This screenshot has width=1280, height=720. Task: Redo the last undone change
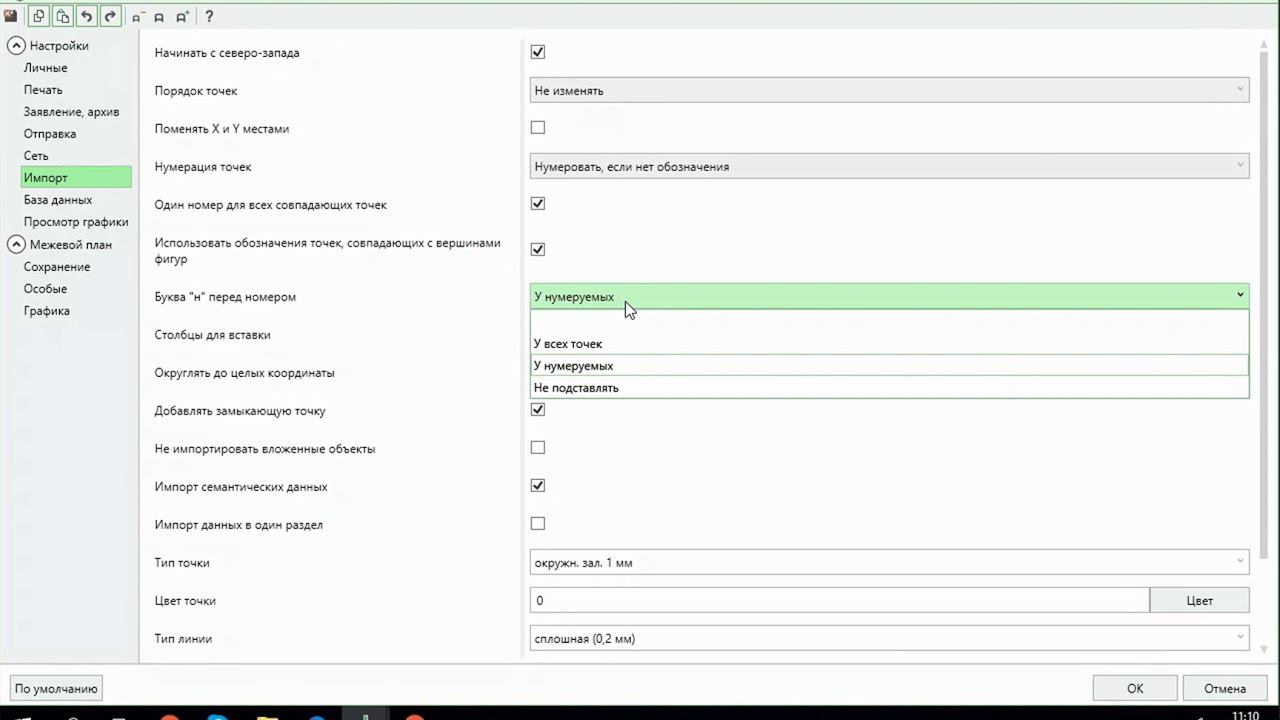click(x=111, y=16)
